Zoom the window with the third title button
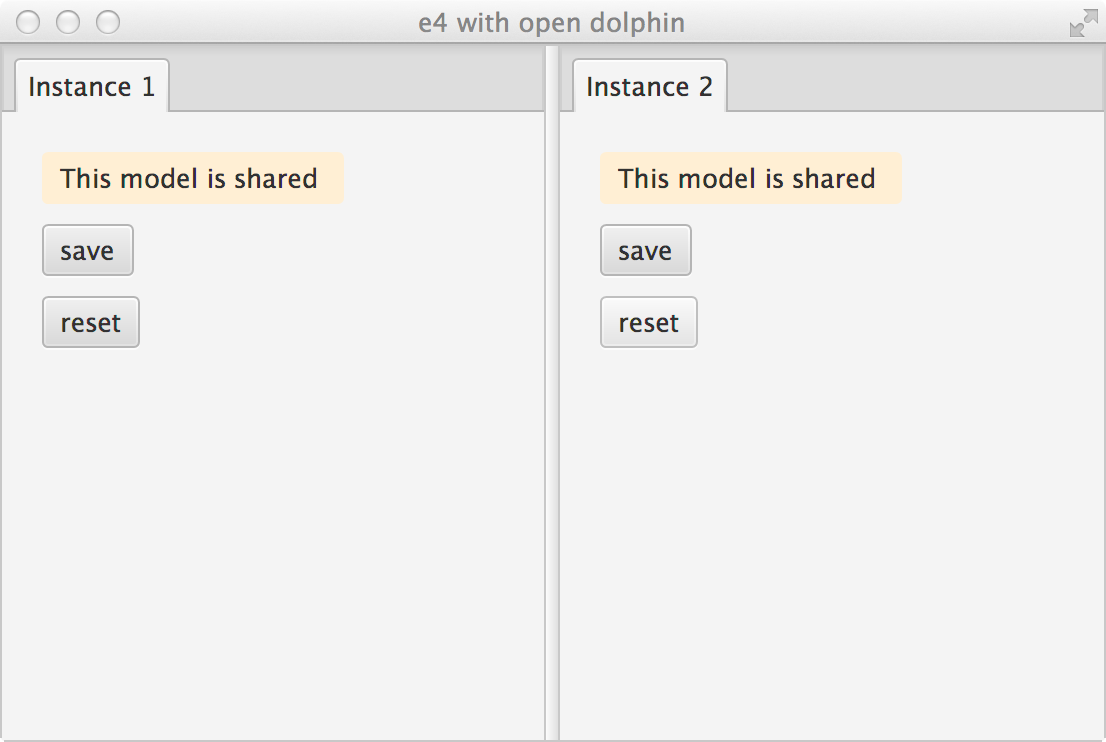The width and height of the screenshot is (1106, 742). tap(107, 22)
